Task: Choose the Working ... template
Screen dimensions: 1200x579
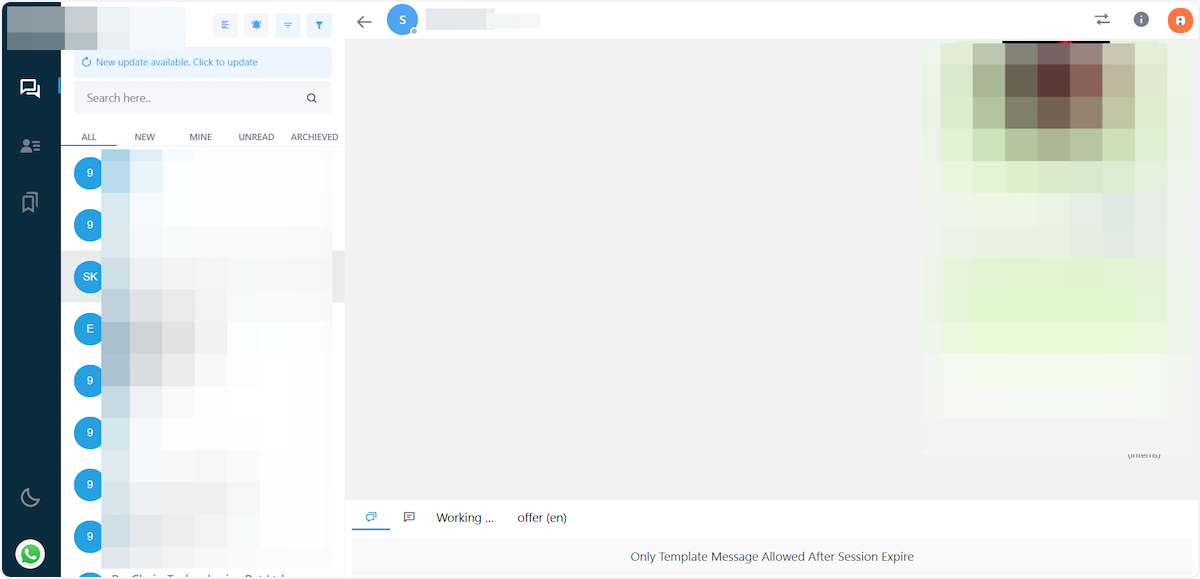Action: 465,518
